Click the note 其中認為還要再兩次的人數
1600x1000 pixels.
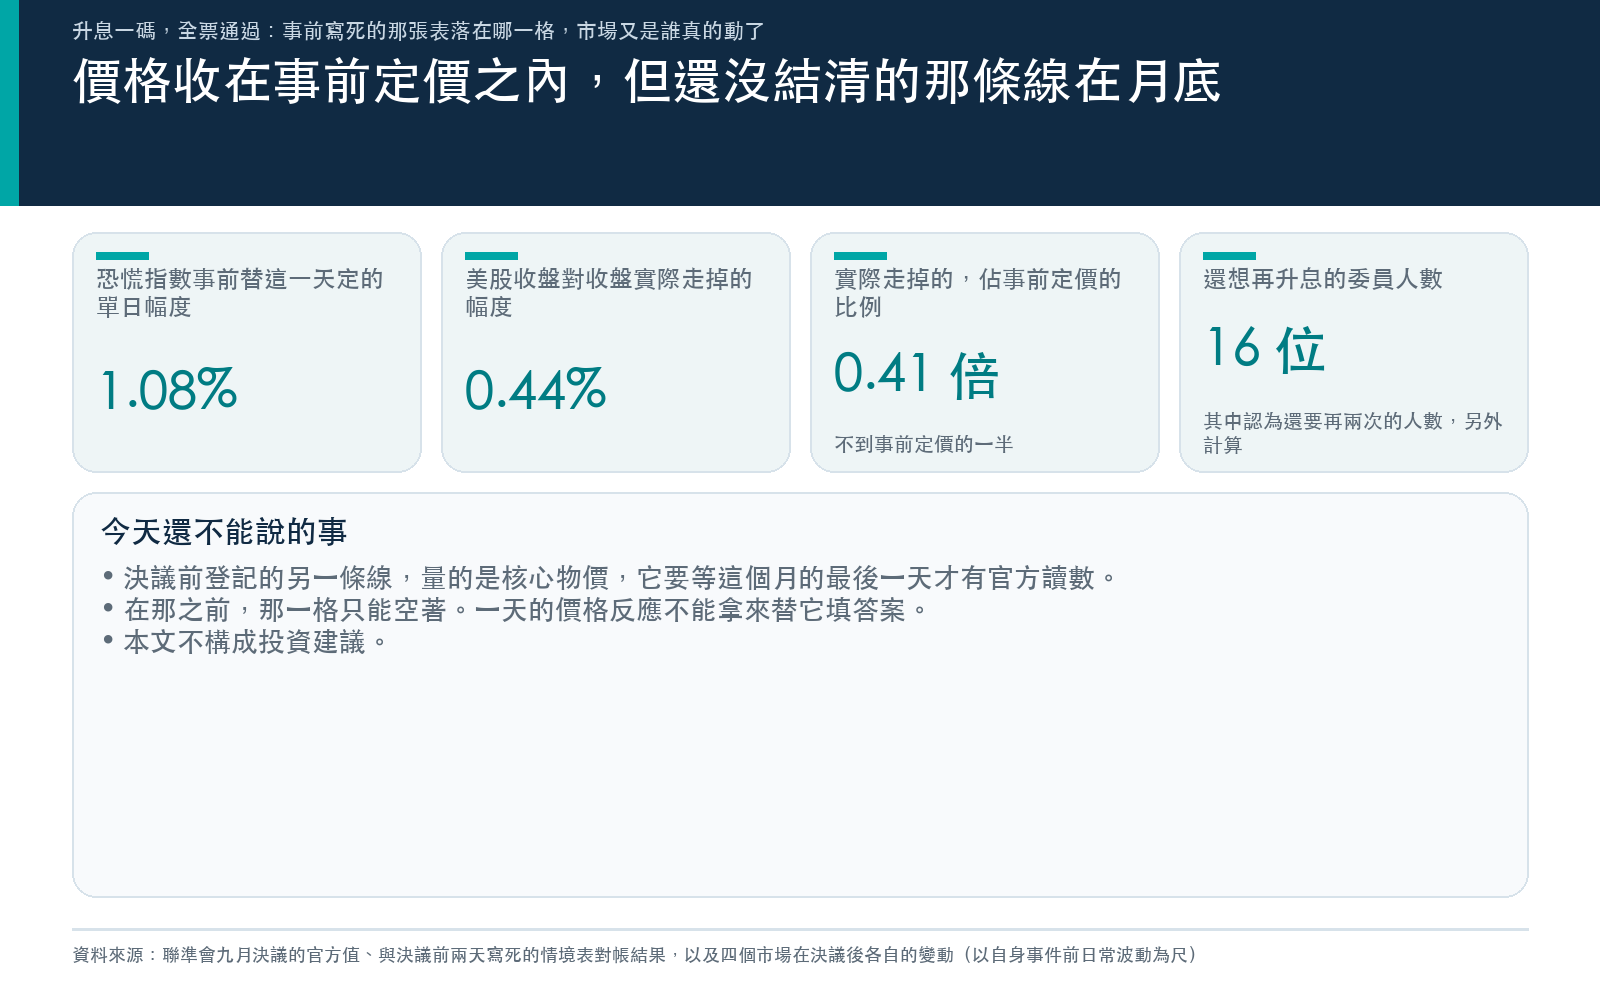(x=1353, y=433)
